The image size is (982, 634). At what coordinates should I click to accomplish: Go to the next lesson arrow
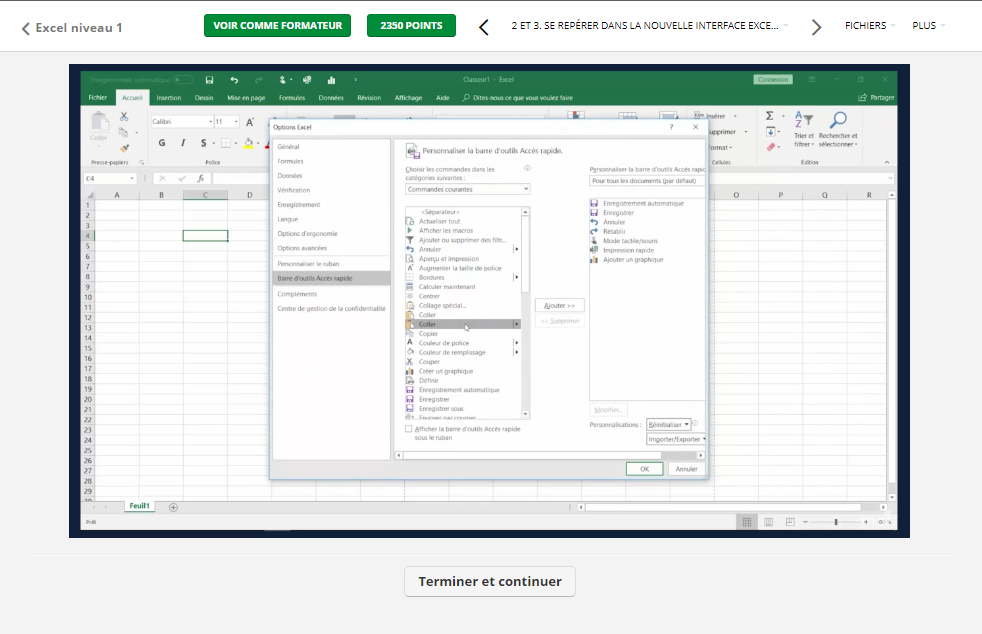[x=816, y=27]
